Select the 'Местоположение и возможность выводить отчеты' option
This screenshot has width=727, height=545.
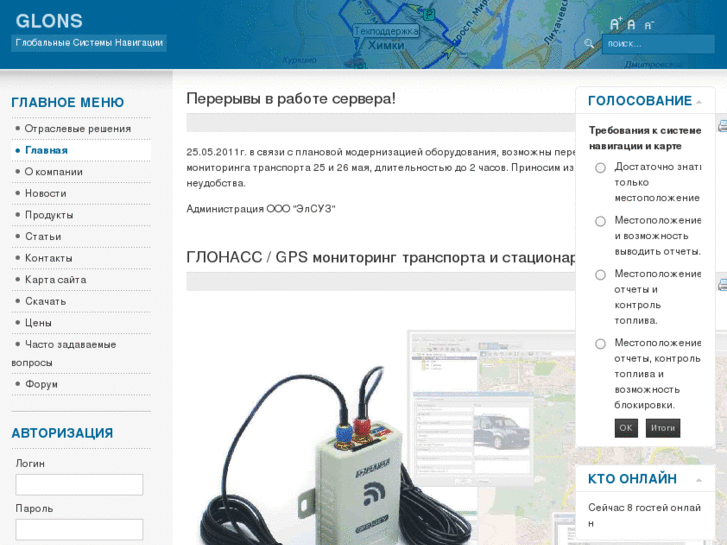[600, 221]
